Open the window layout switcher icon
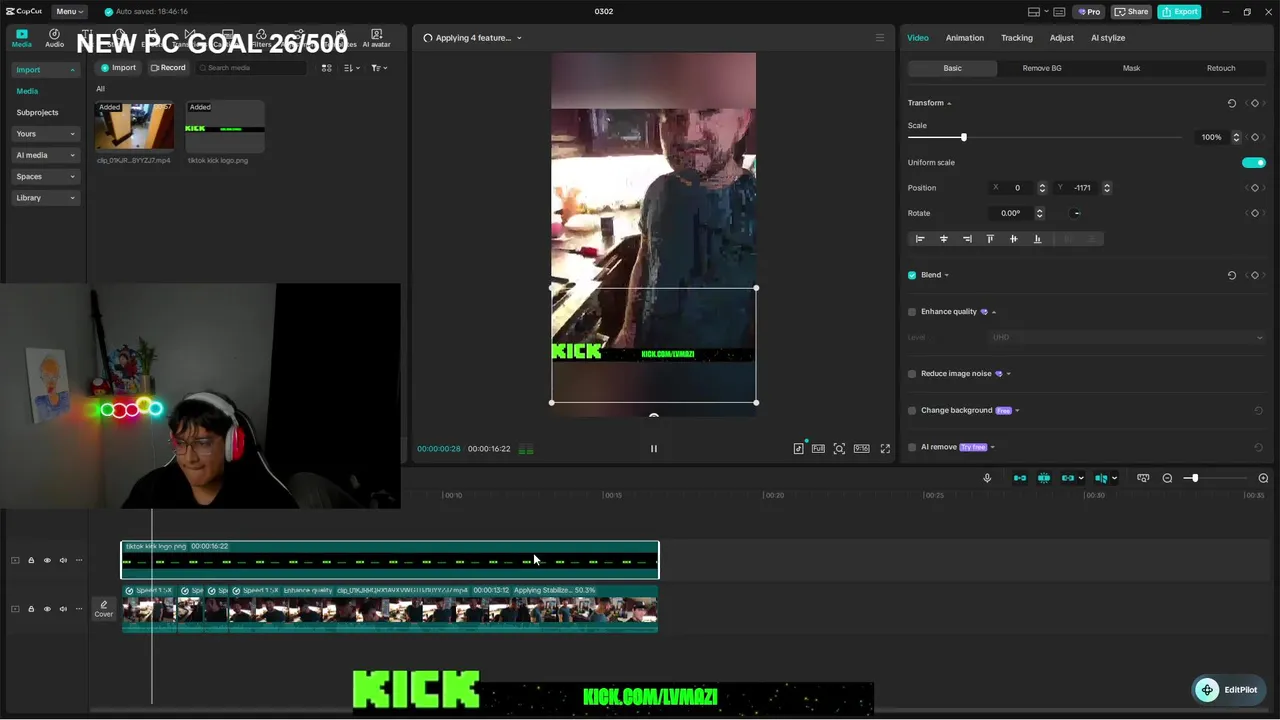This screenshot has width=1280, height=720. click(x=1034, y=12)
